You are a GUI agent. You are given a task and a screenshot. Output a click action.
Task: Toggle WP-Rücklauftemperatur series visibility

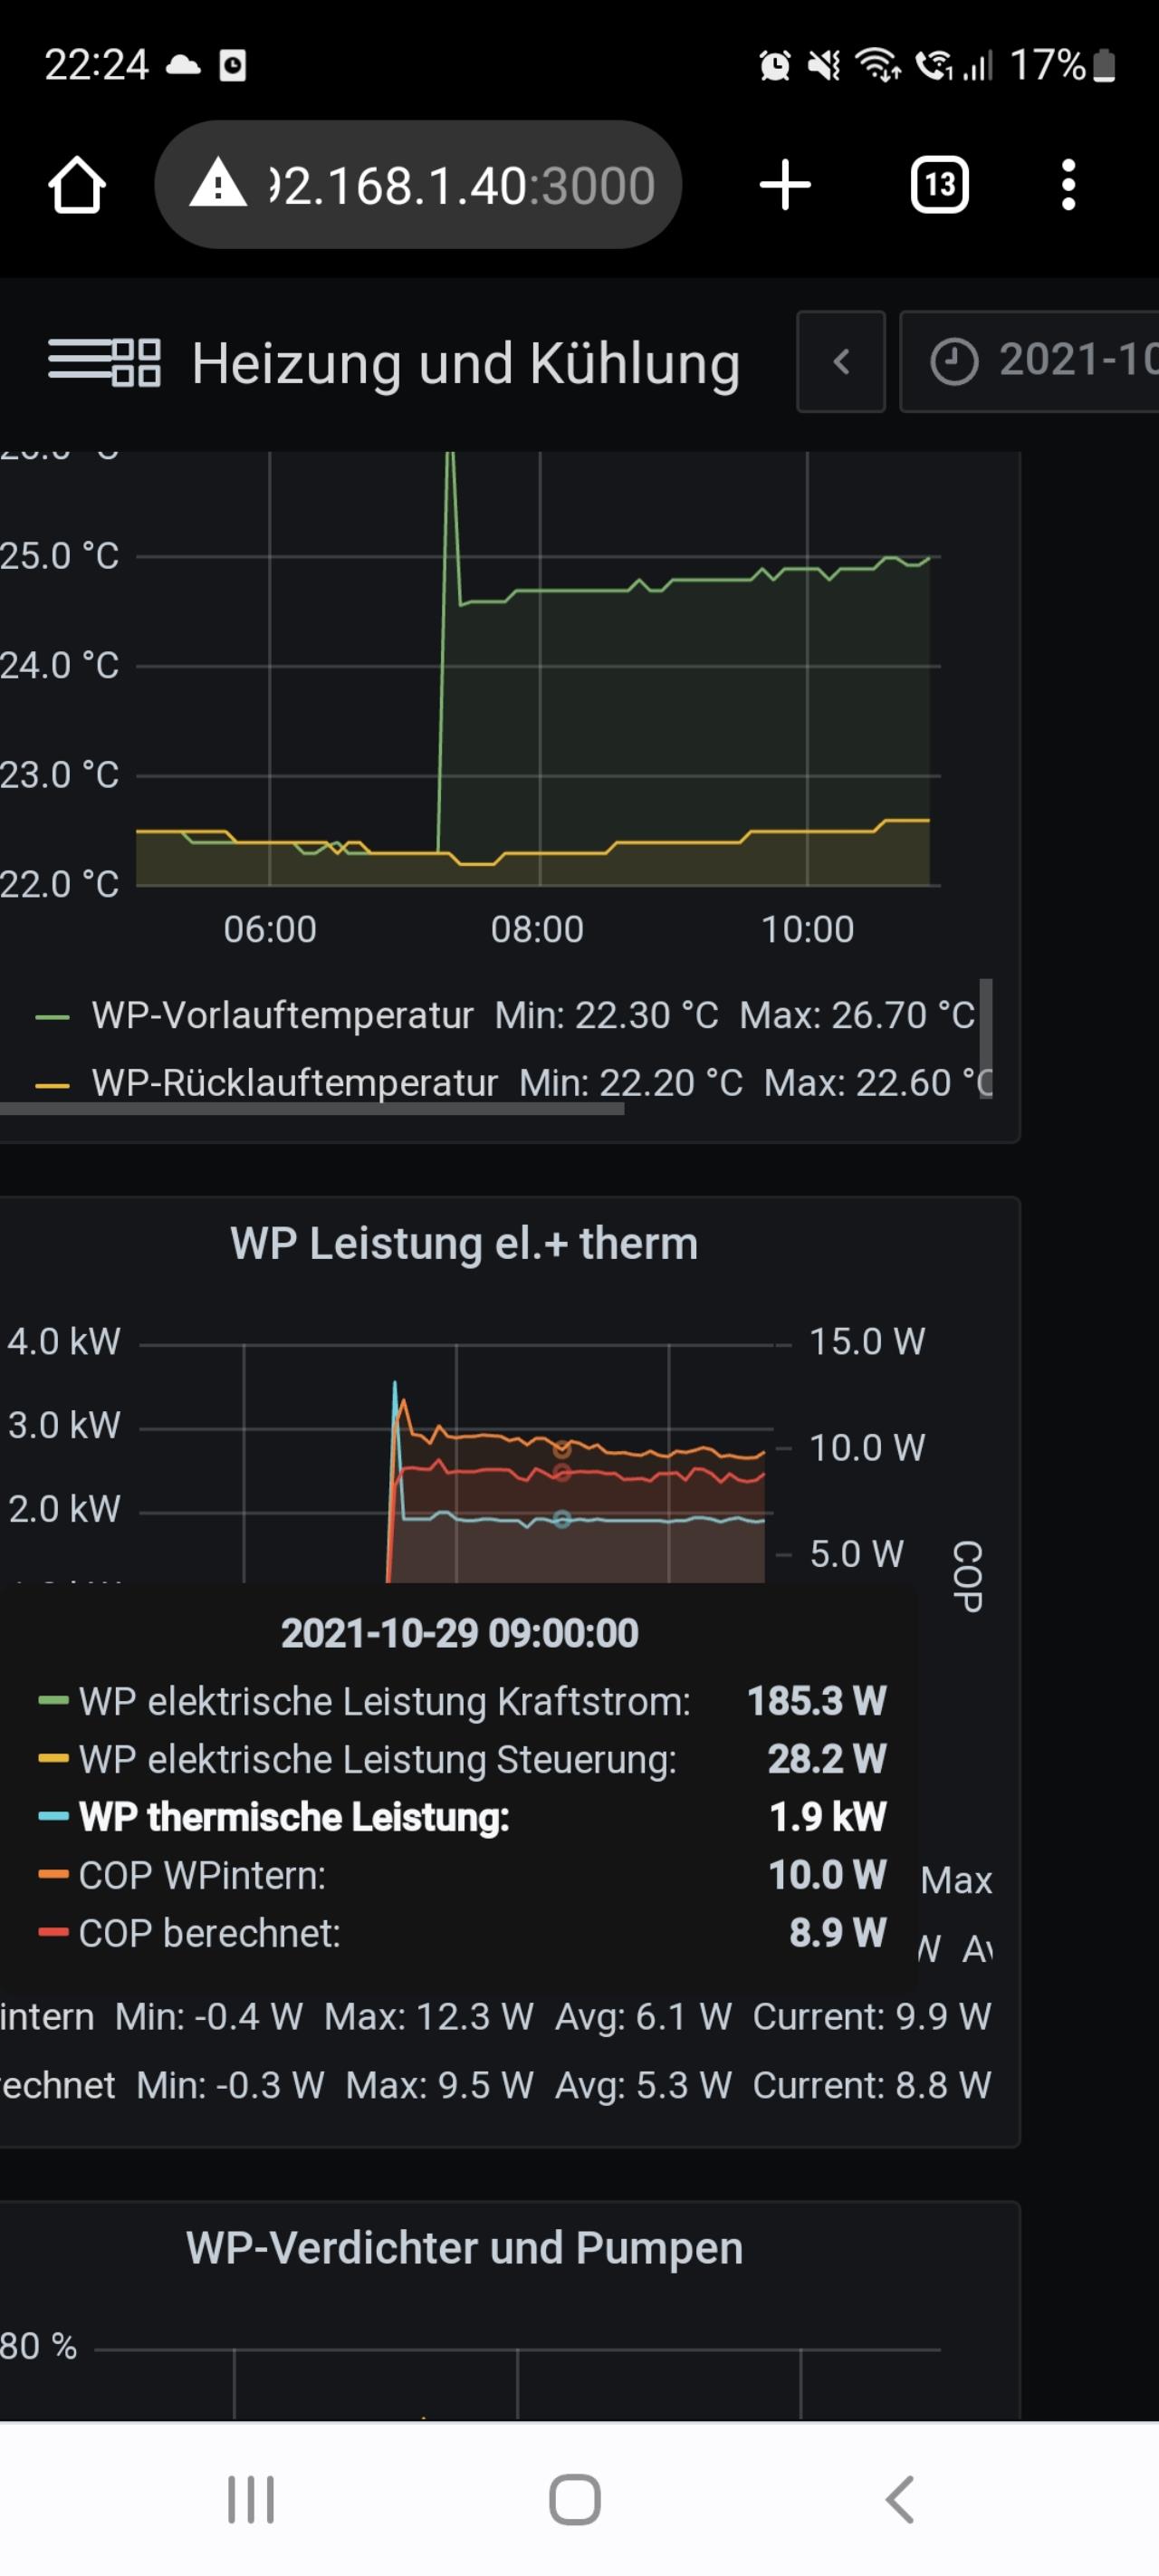coord(294,1083)
